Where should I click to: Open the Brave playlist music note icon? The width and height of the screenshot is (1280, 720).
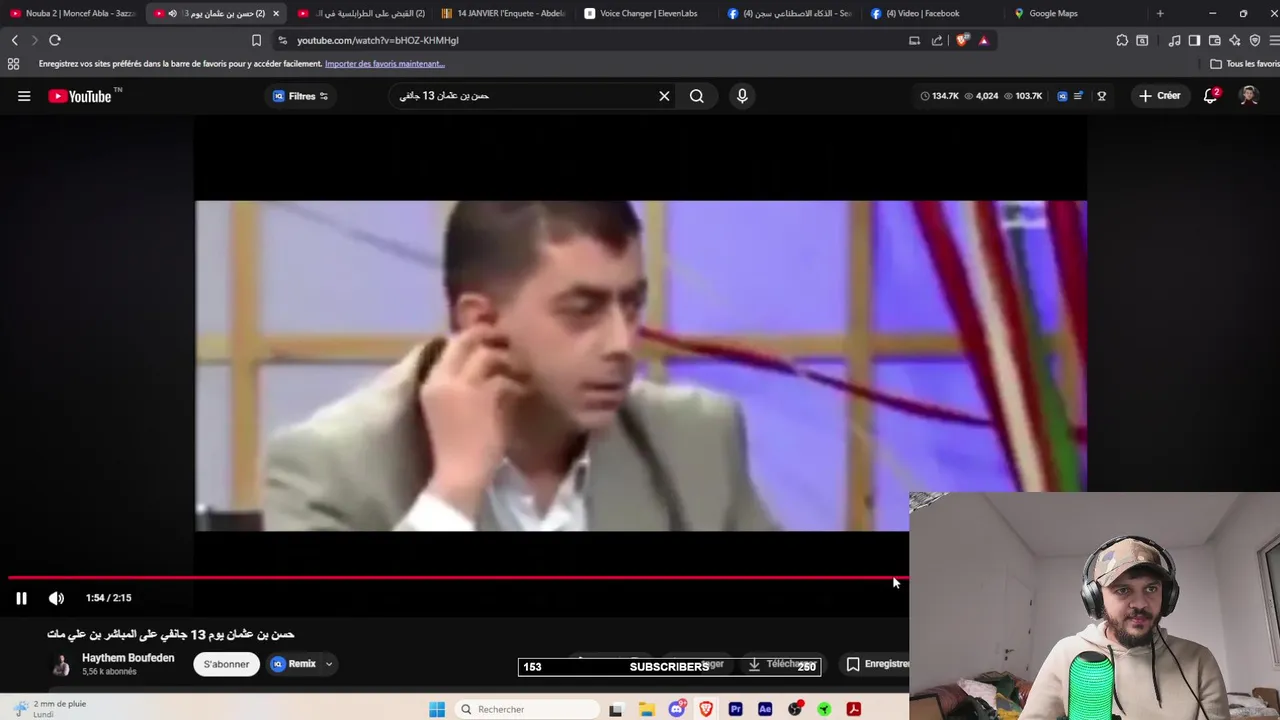pos(1174,40)
